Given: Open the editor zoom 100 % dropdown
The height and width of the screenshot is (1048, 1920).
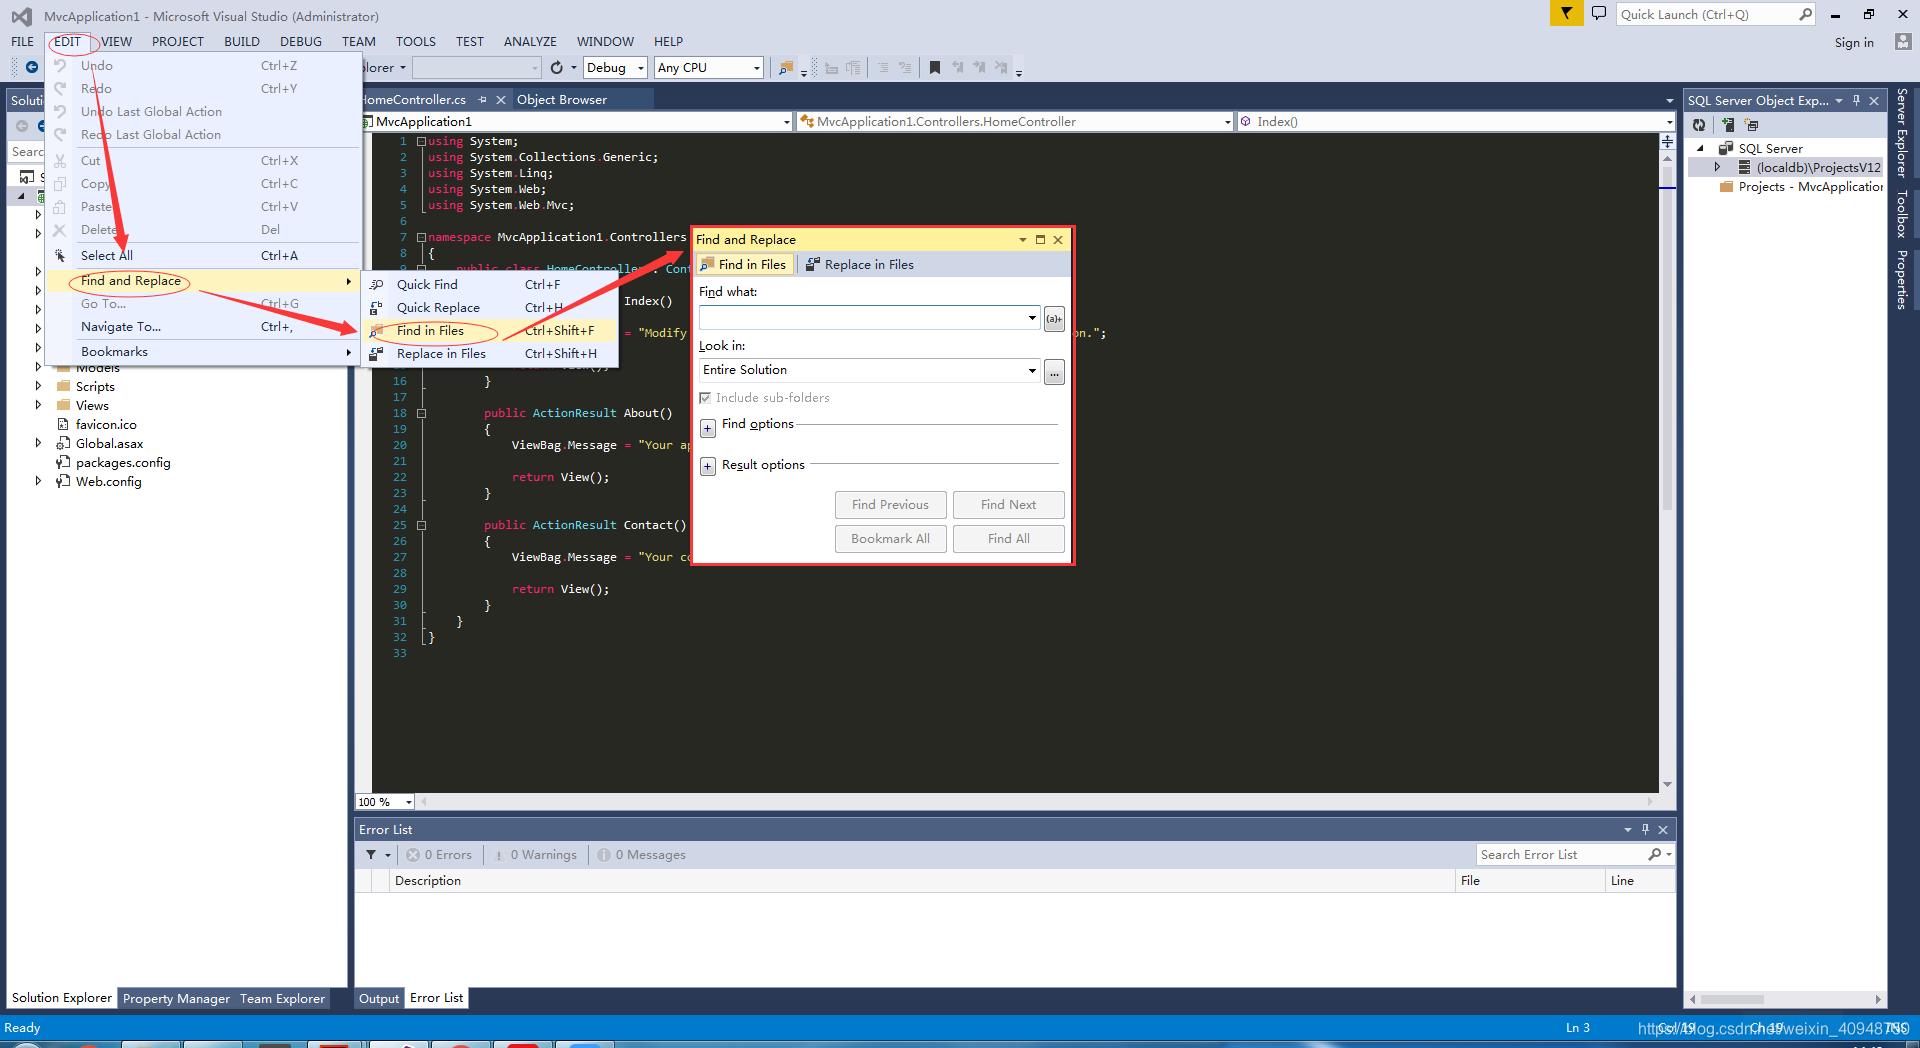Looking at the screenshot, I should (x=408, y=802).
